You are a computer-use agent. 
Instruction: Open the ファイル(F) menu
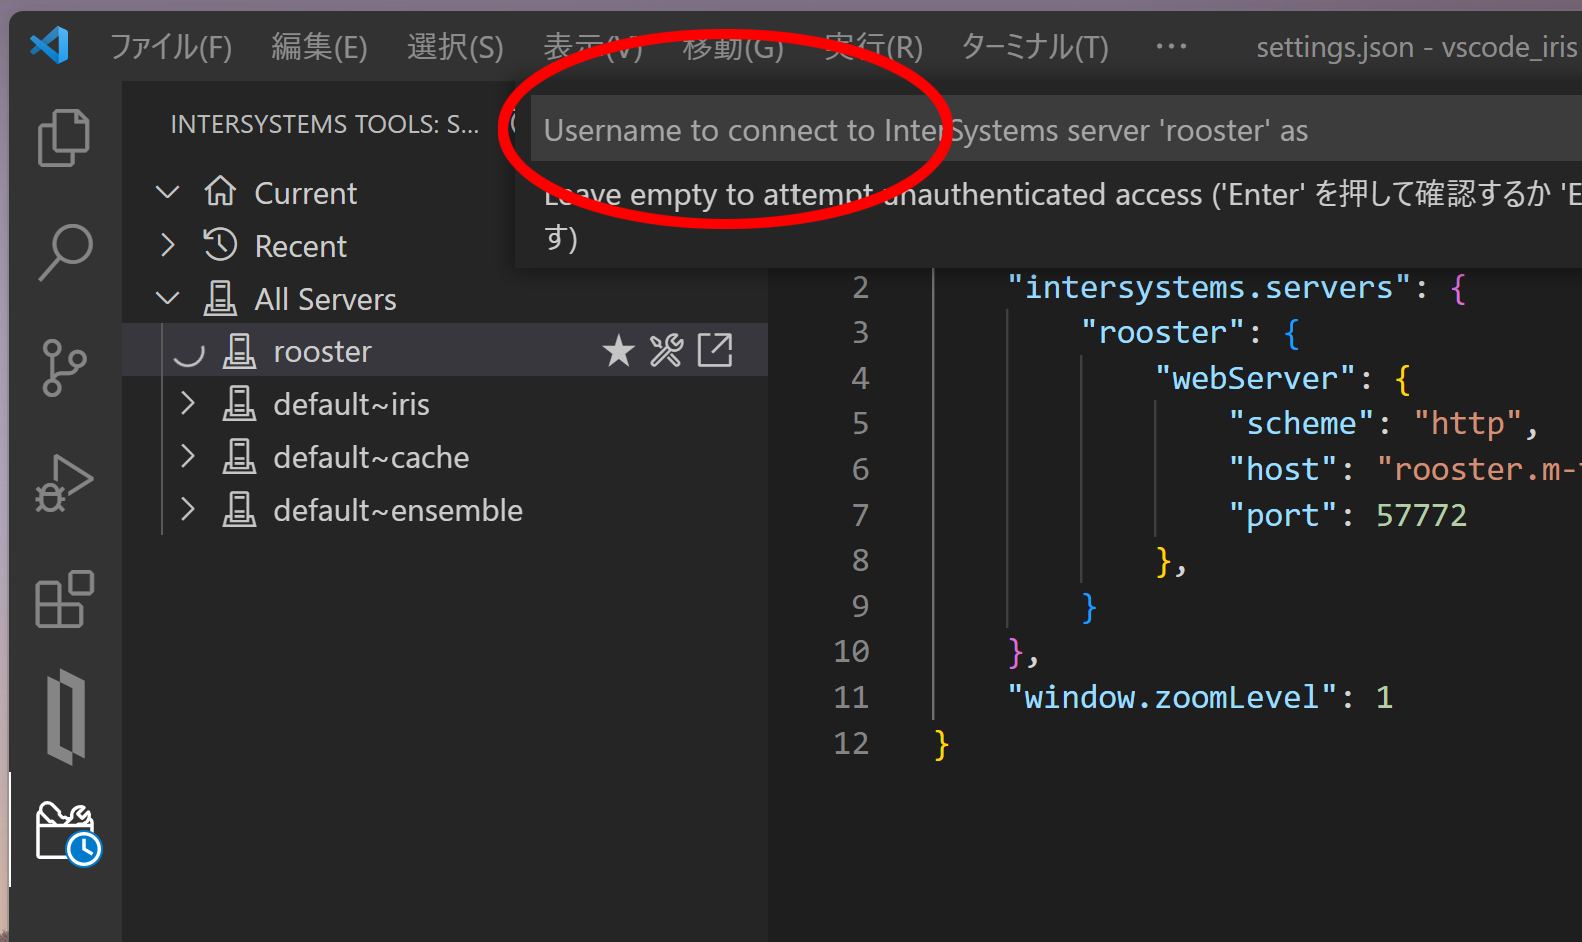coord(170,47)
